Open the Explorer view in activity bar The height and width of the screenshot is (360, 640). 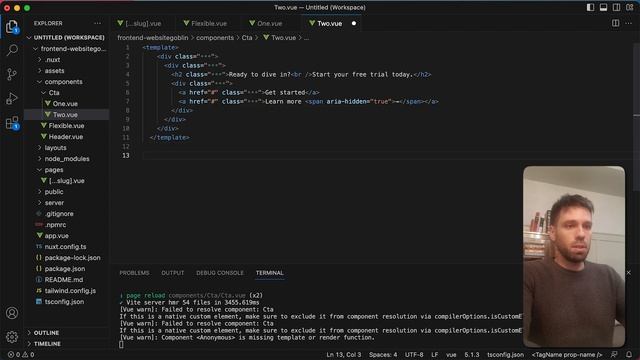12,27
